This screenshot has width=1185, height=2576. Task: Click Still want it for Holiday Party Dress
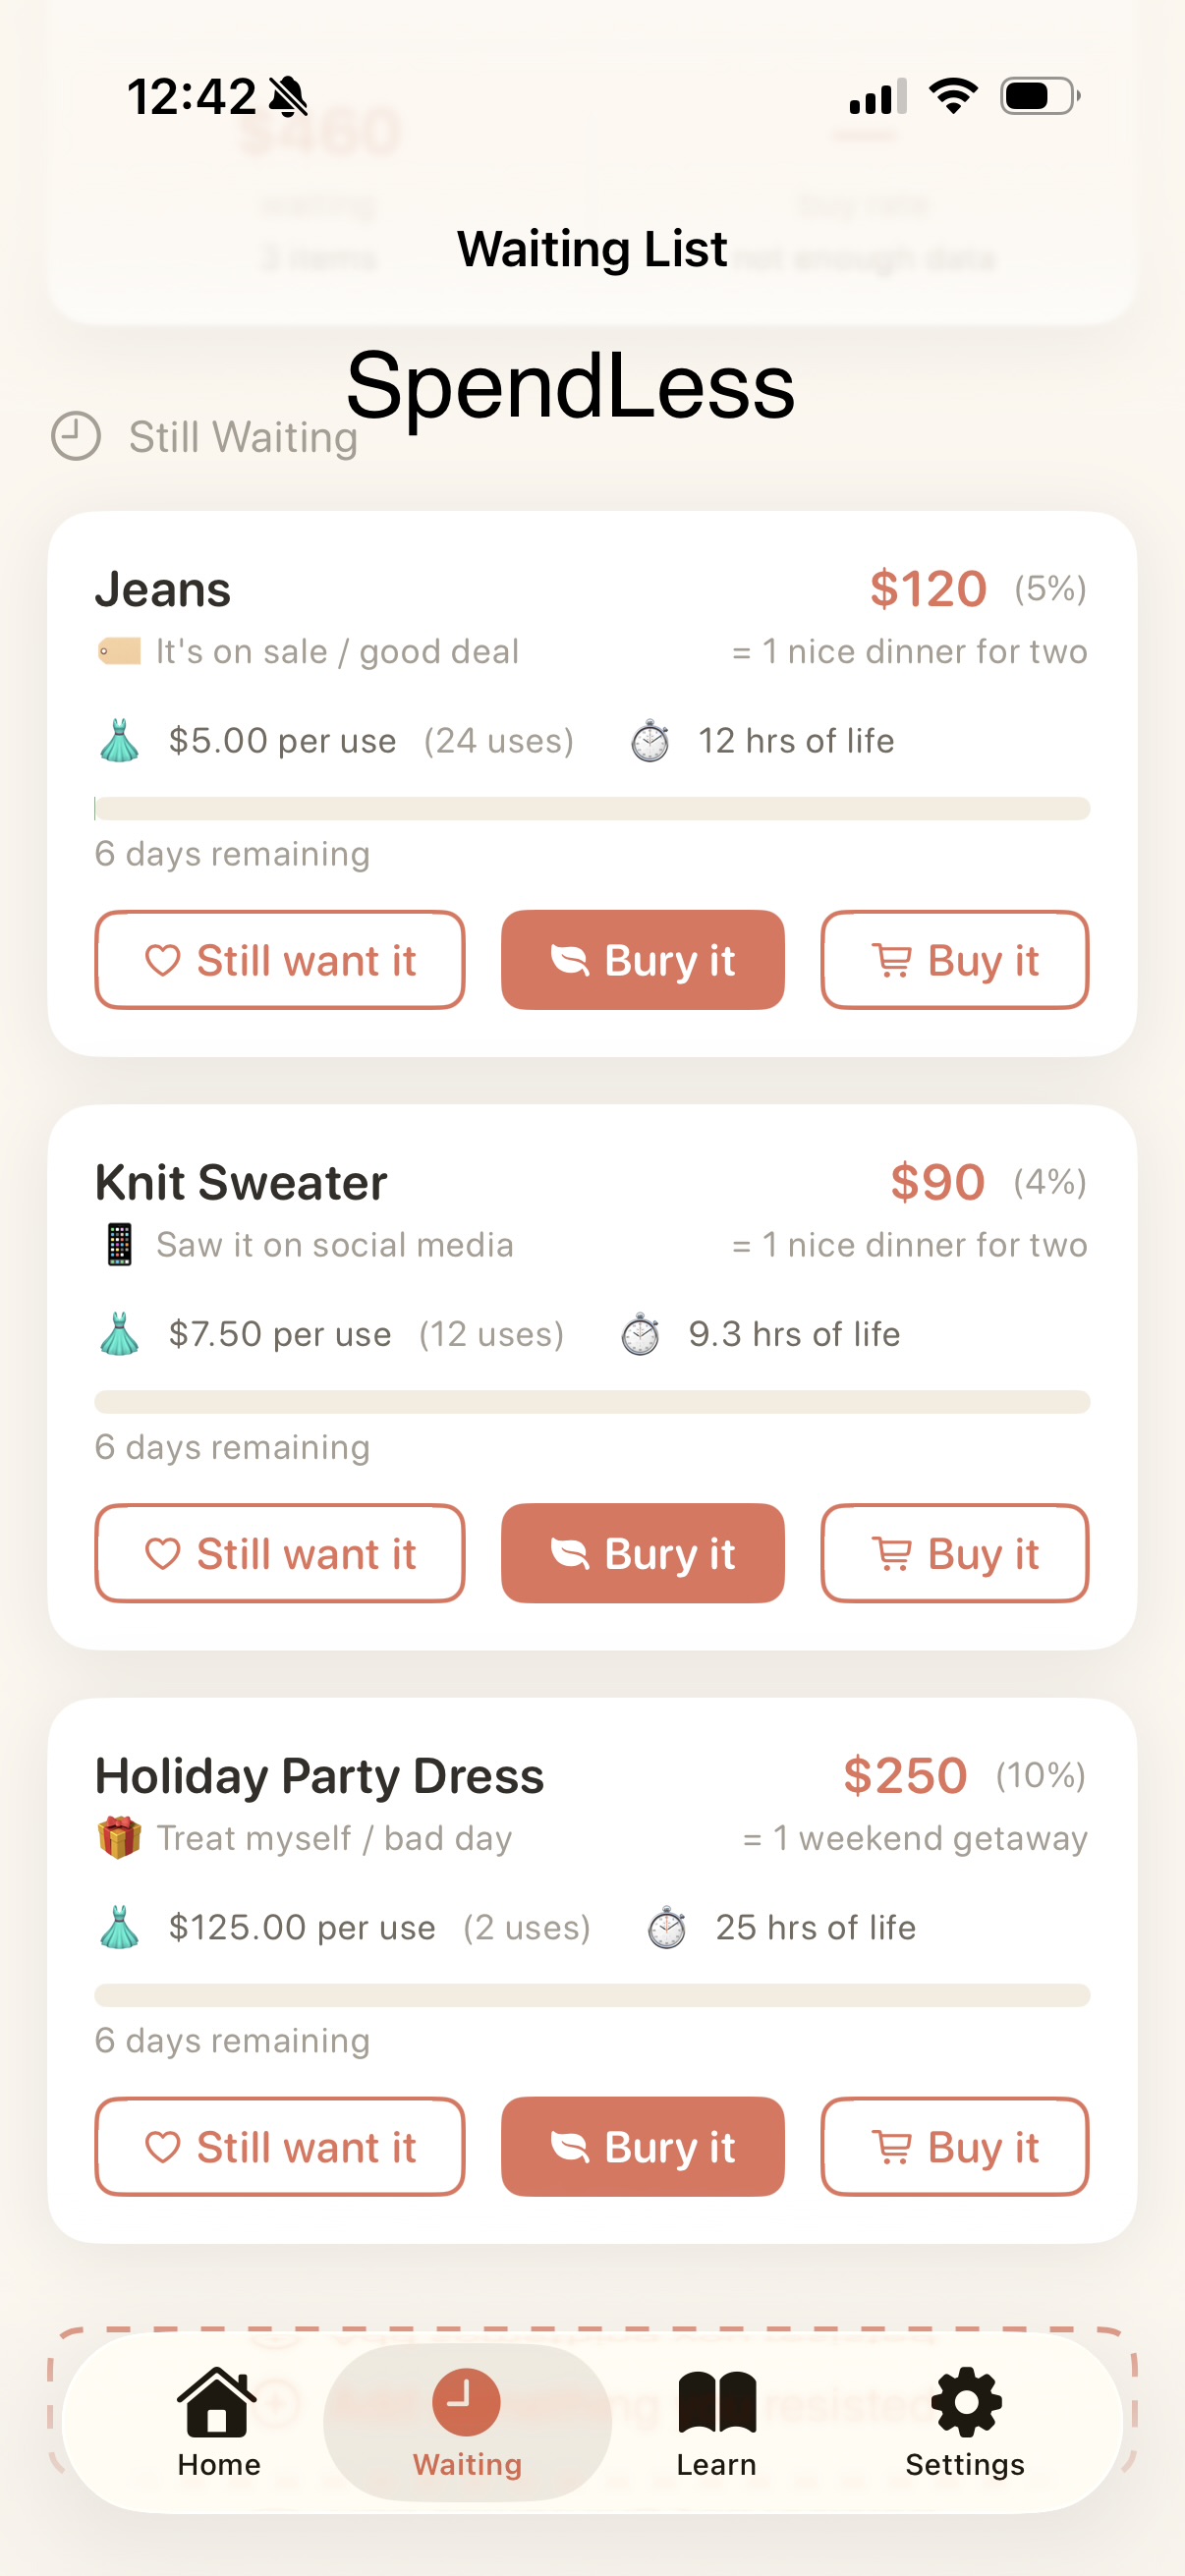tap(280, 2146)
